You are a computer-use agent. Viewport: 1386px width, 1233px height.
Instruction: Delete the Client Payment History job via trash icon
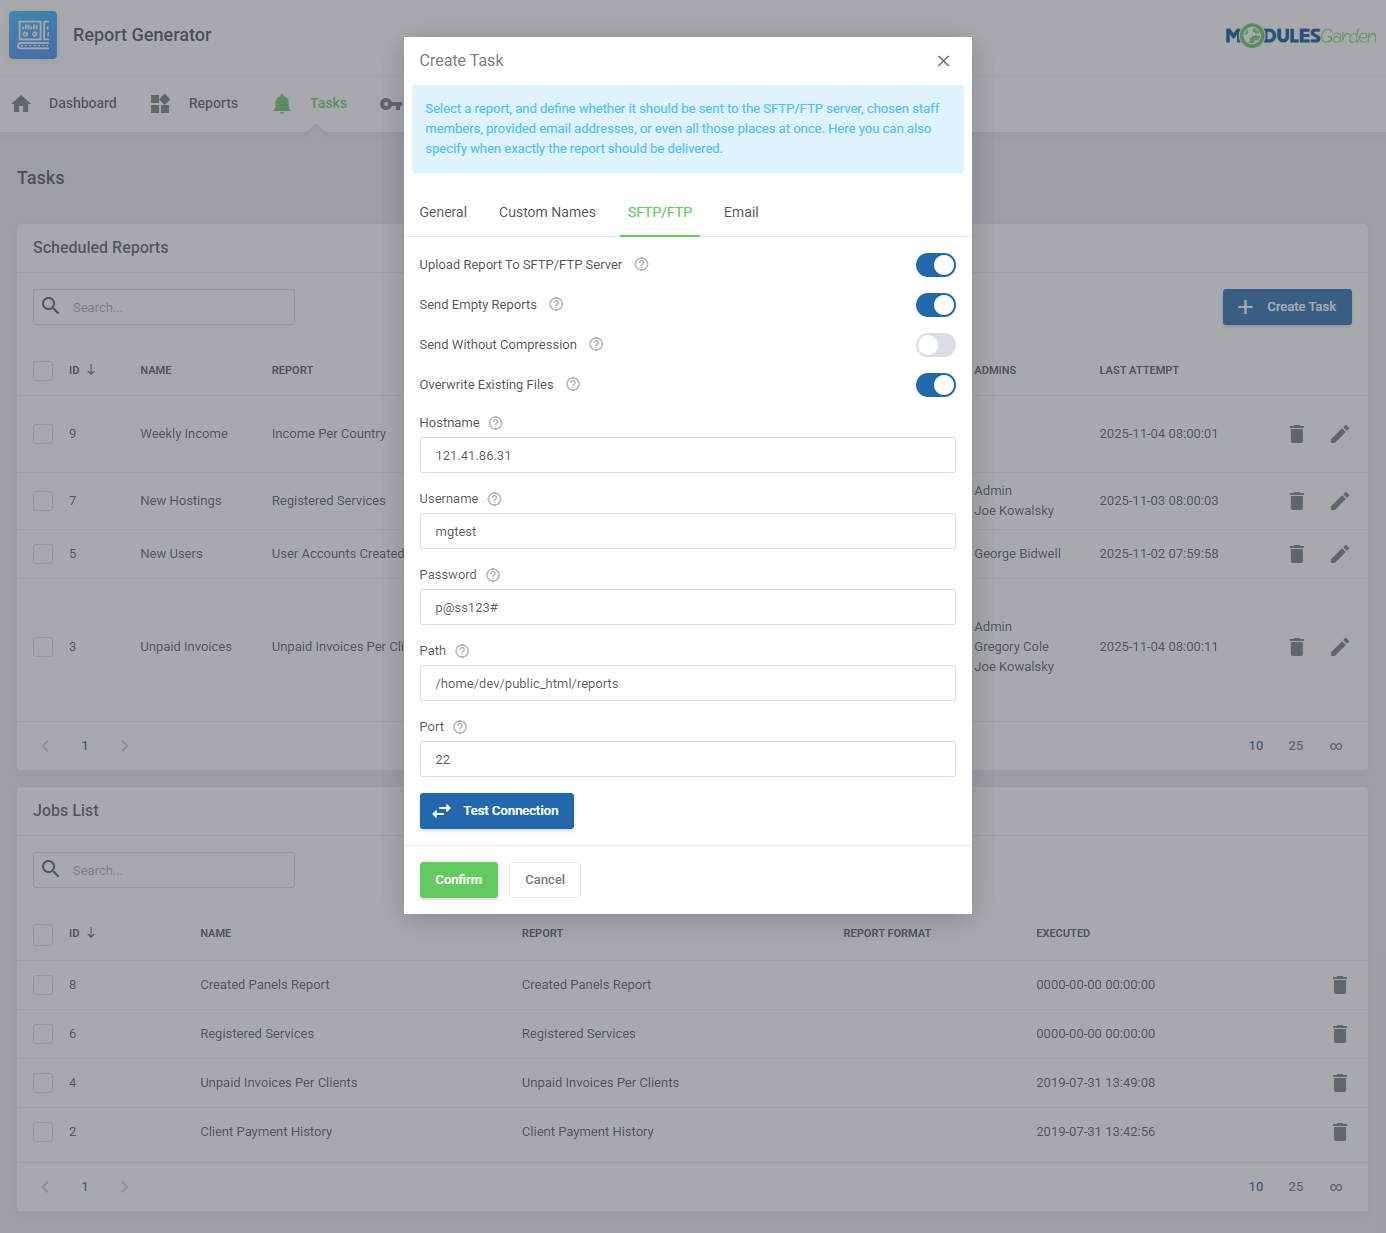click(x=1340, y=1131)
